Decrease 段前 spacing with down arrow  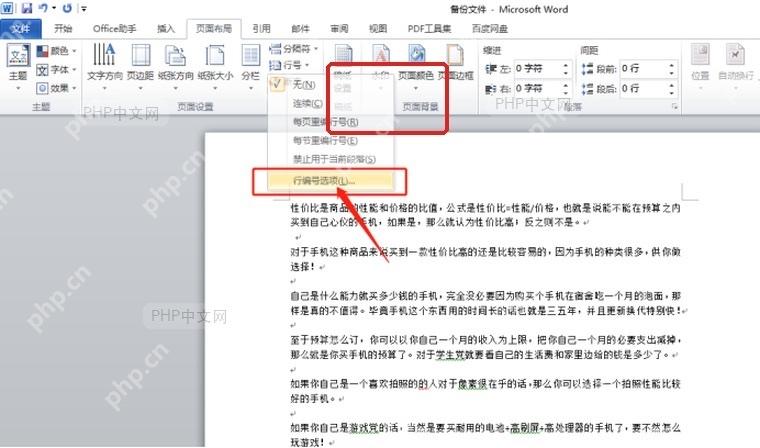pos(672,73)
